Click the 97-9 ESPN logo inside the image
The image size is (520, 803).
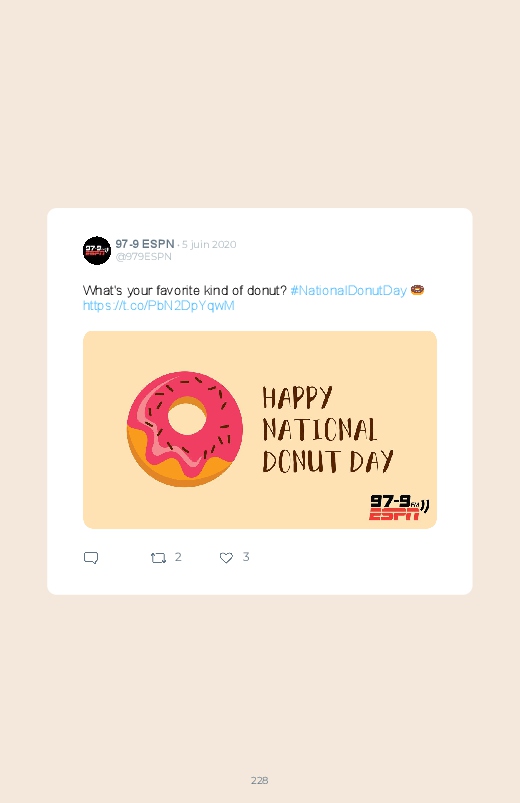[x=399, y=507]
